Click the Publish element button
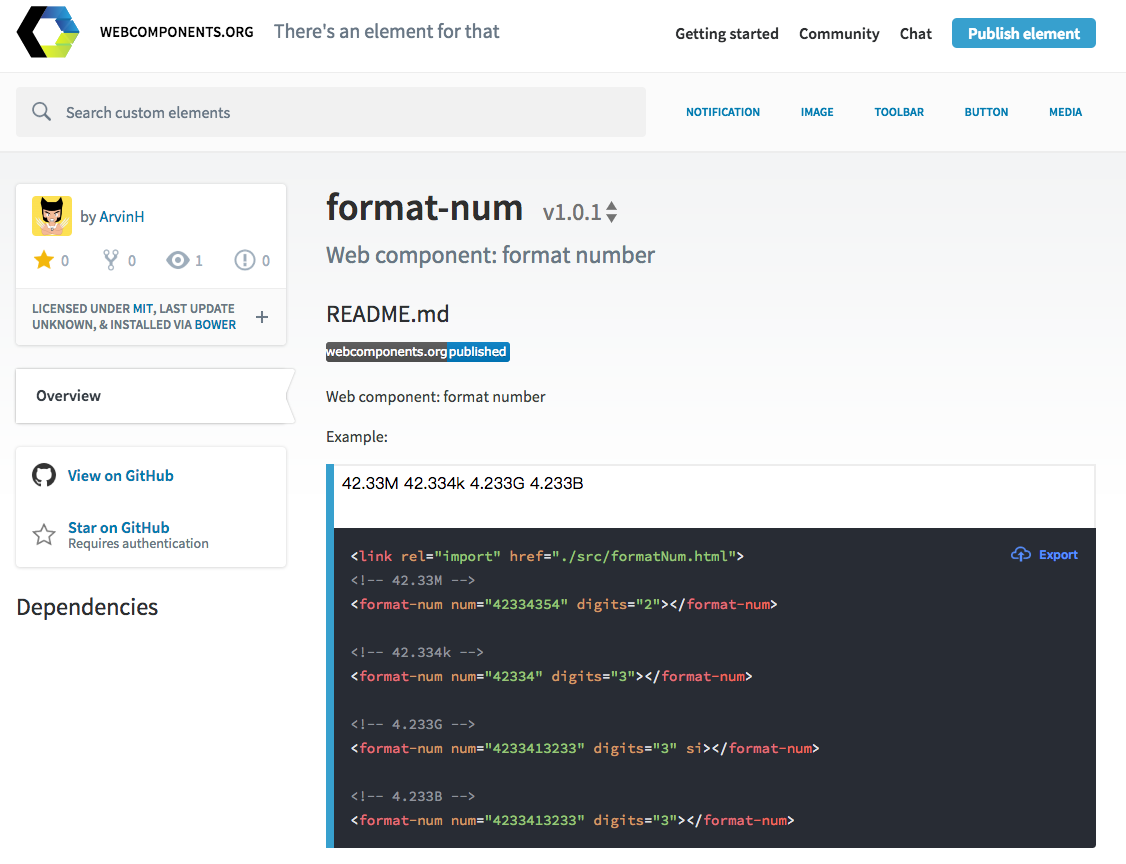The image size is (1126, 864). [x=1023, y=33]
